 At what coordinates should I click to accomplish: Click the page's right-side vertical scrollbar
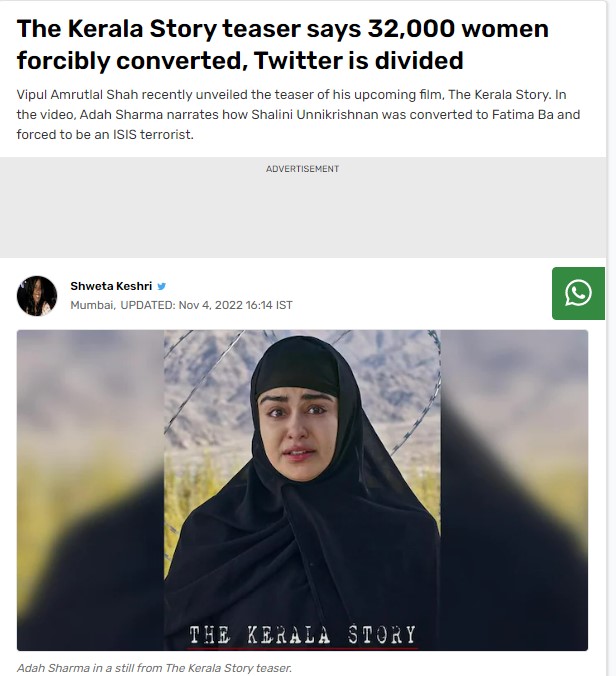point(611,338)
